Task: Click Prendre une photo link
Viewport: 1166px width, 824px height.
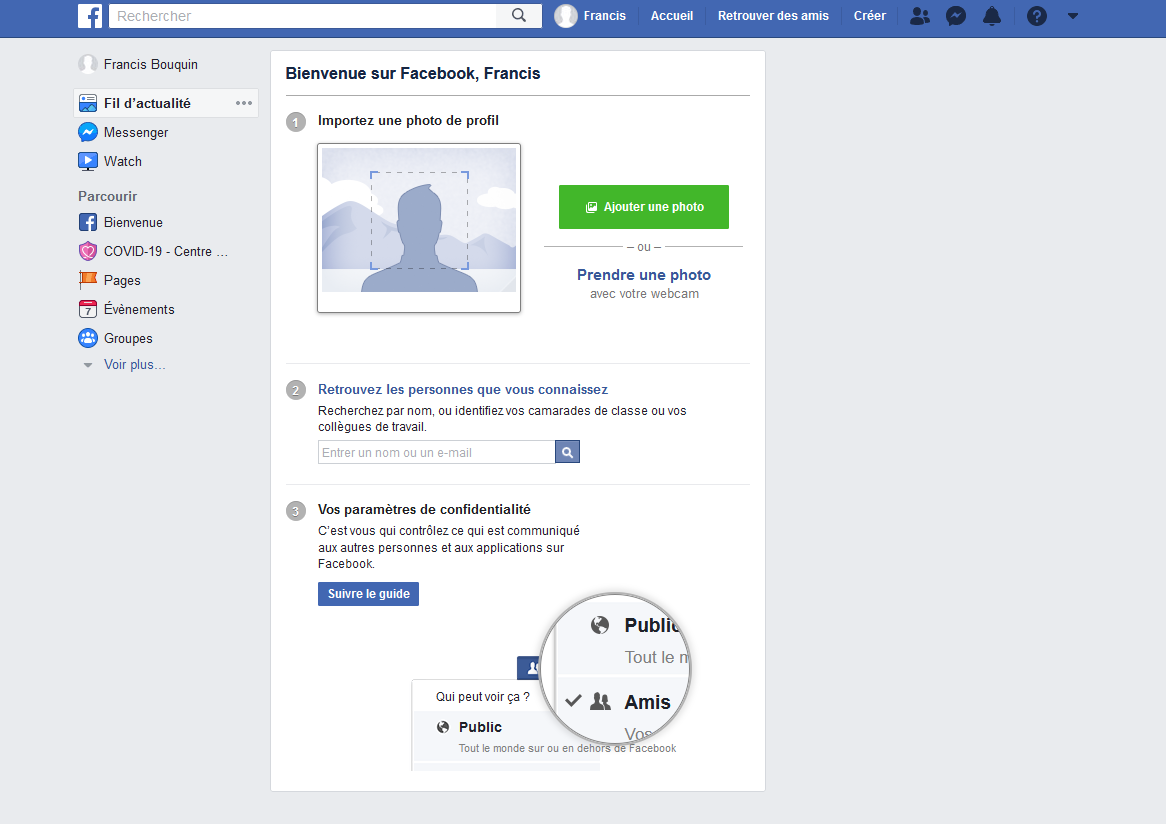Action: 643,275
